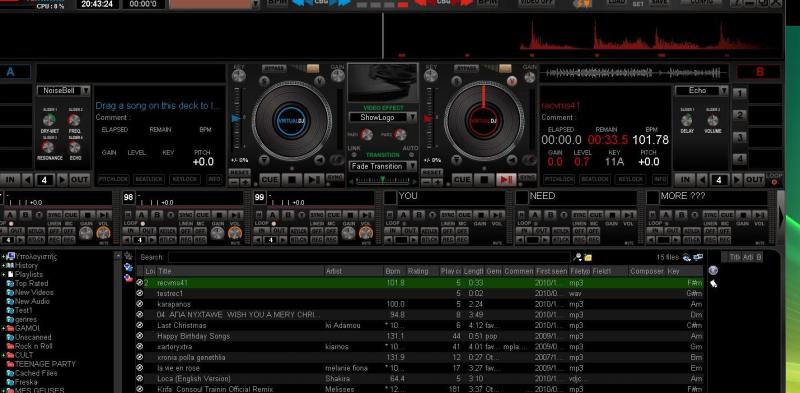Click the CUE button on deck A

pos(270,180)
